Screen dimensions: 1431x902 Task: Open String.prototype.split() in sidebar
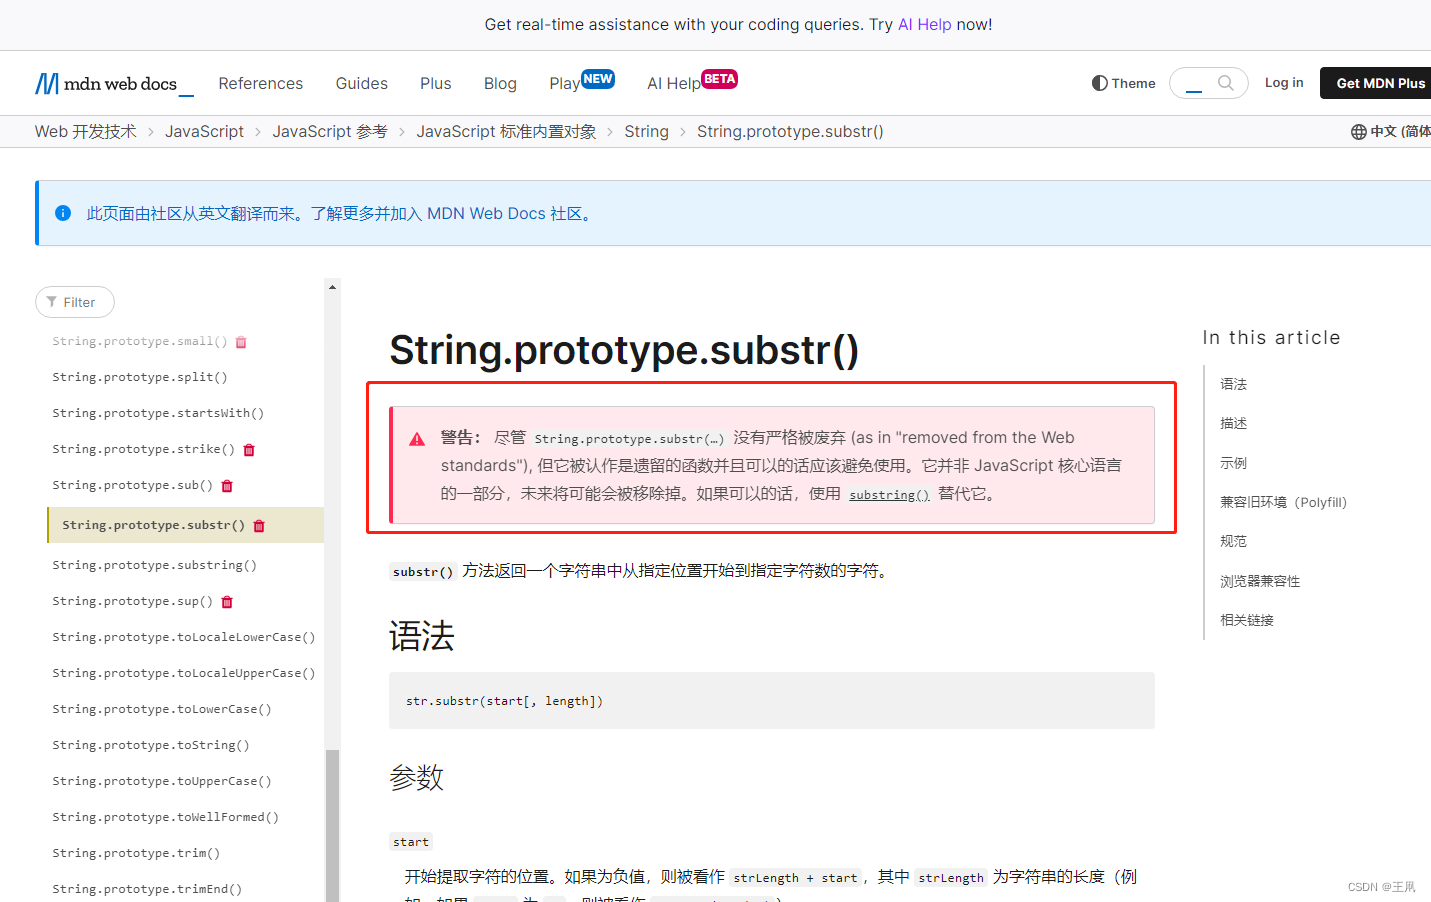tap(140, 378)
